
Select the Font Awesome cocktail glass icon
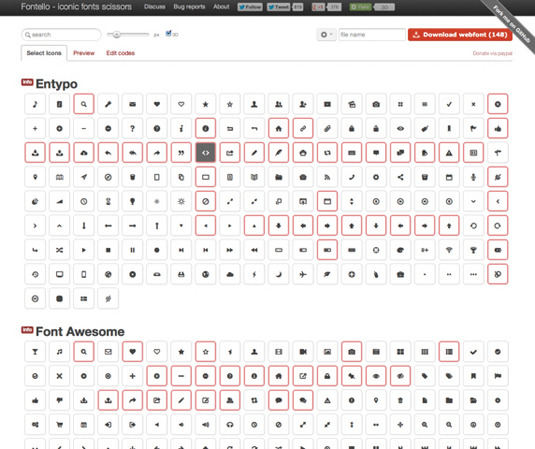point(35,351)
